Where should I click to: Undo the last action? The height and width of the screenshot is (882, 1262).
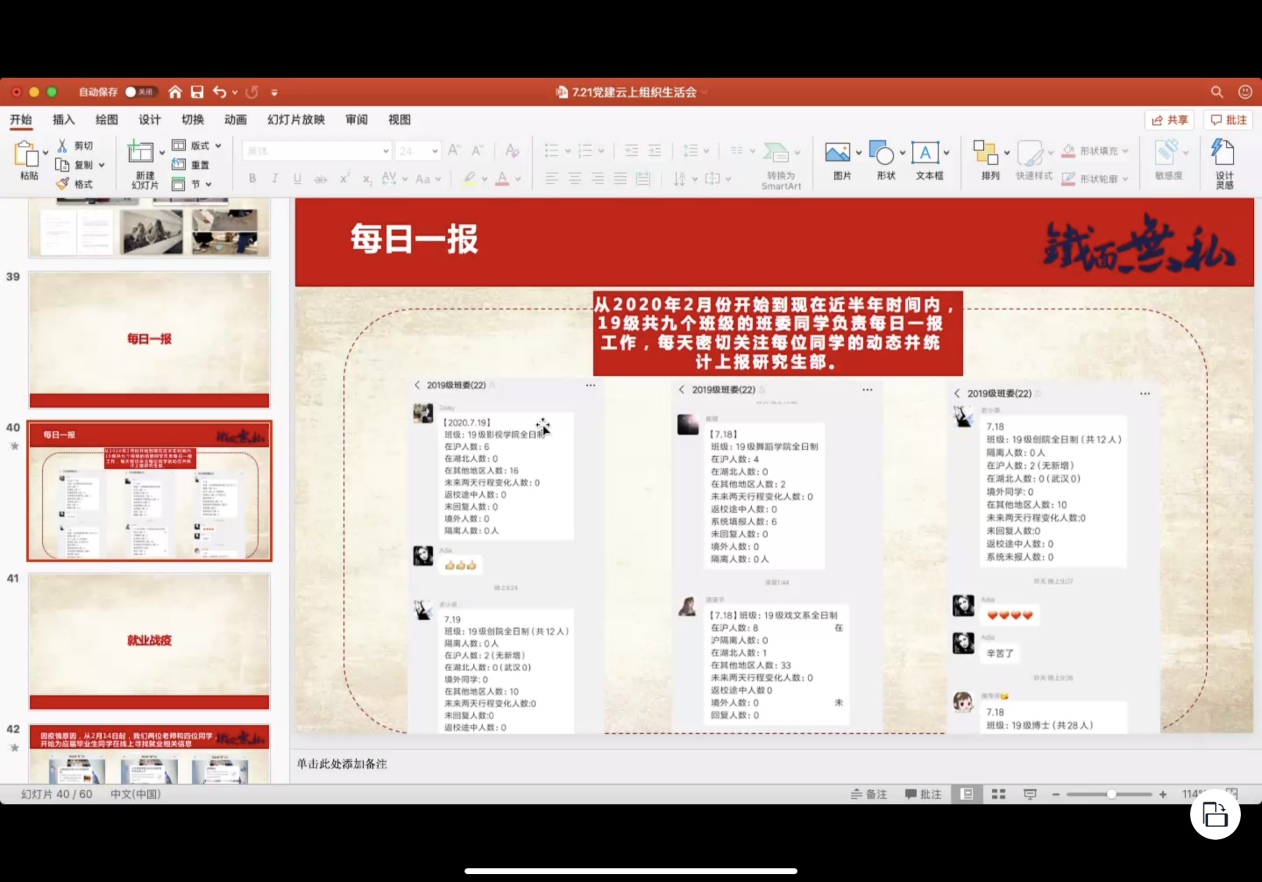click(219, 92)
